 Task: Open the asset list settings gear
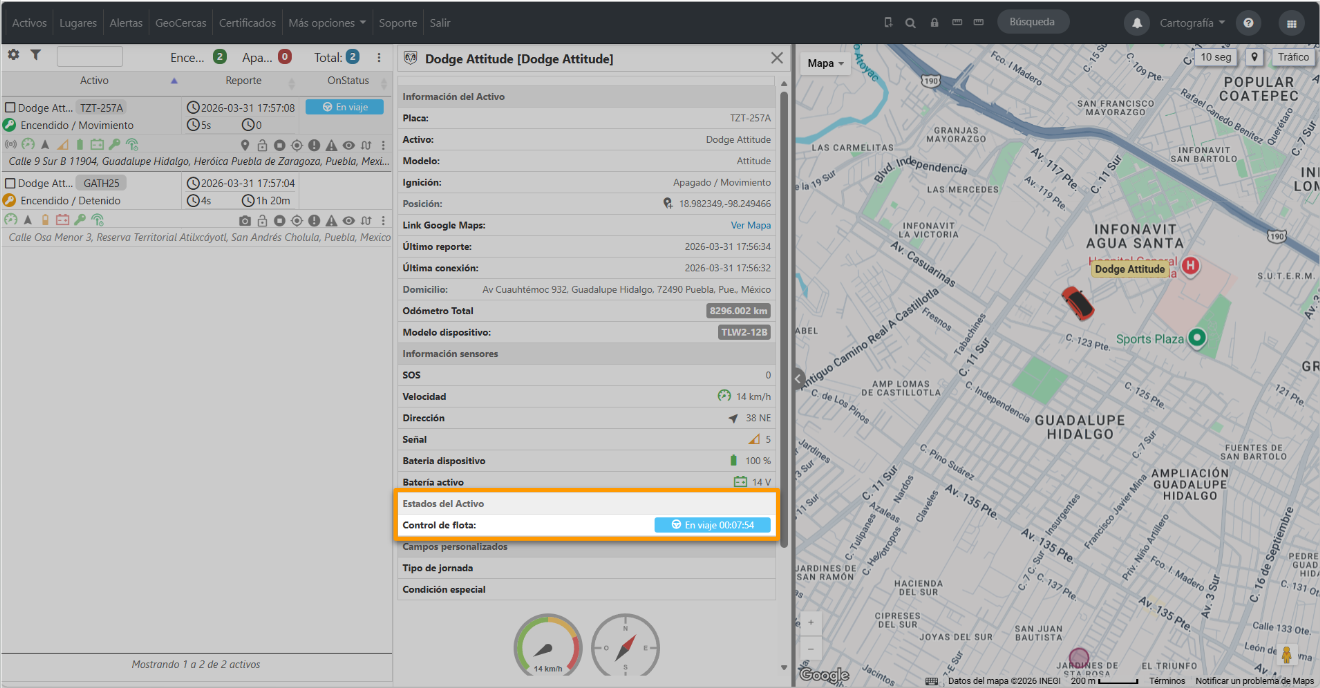point(13,56)
